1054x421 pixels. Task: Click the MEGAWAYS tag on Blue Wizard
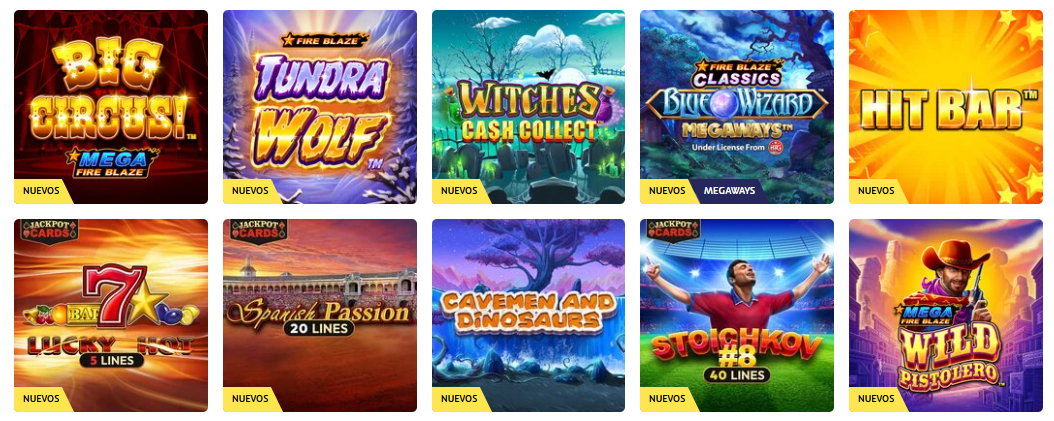(729, 191)
